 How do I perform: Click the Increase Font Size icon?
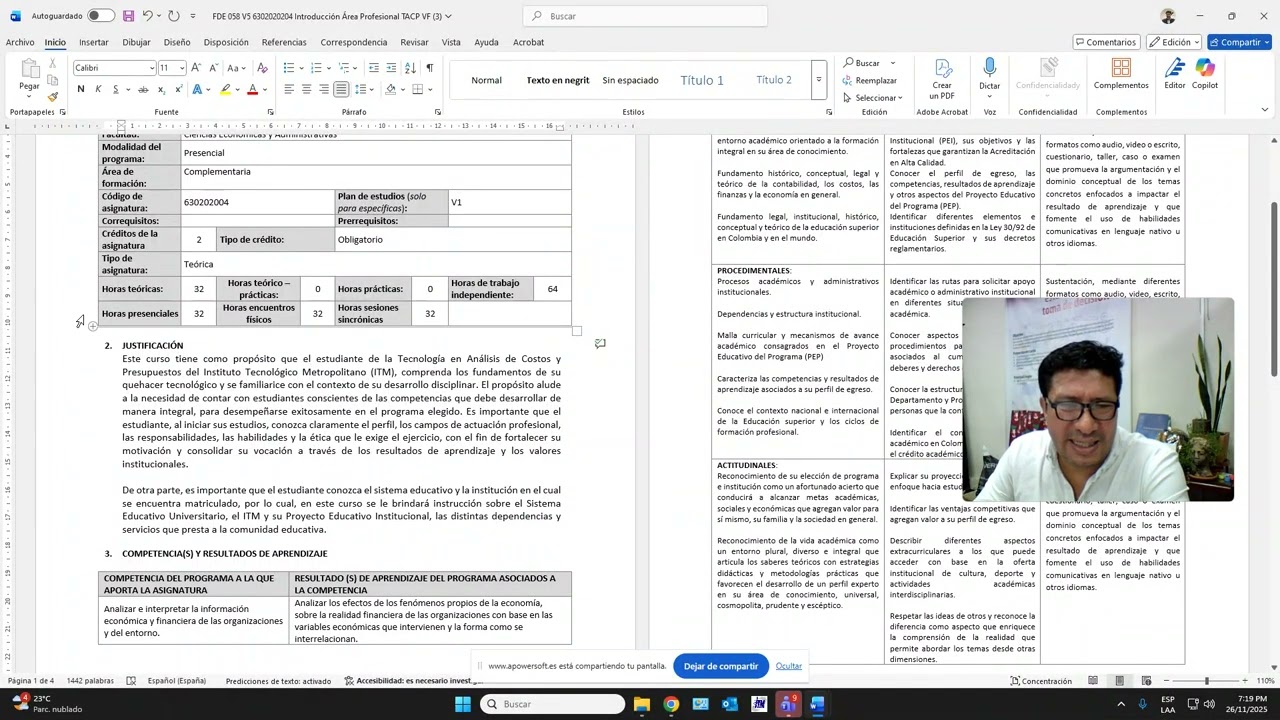click(x=196, y=68)
